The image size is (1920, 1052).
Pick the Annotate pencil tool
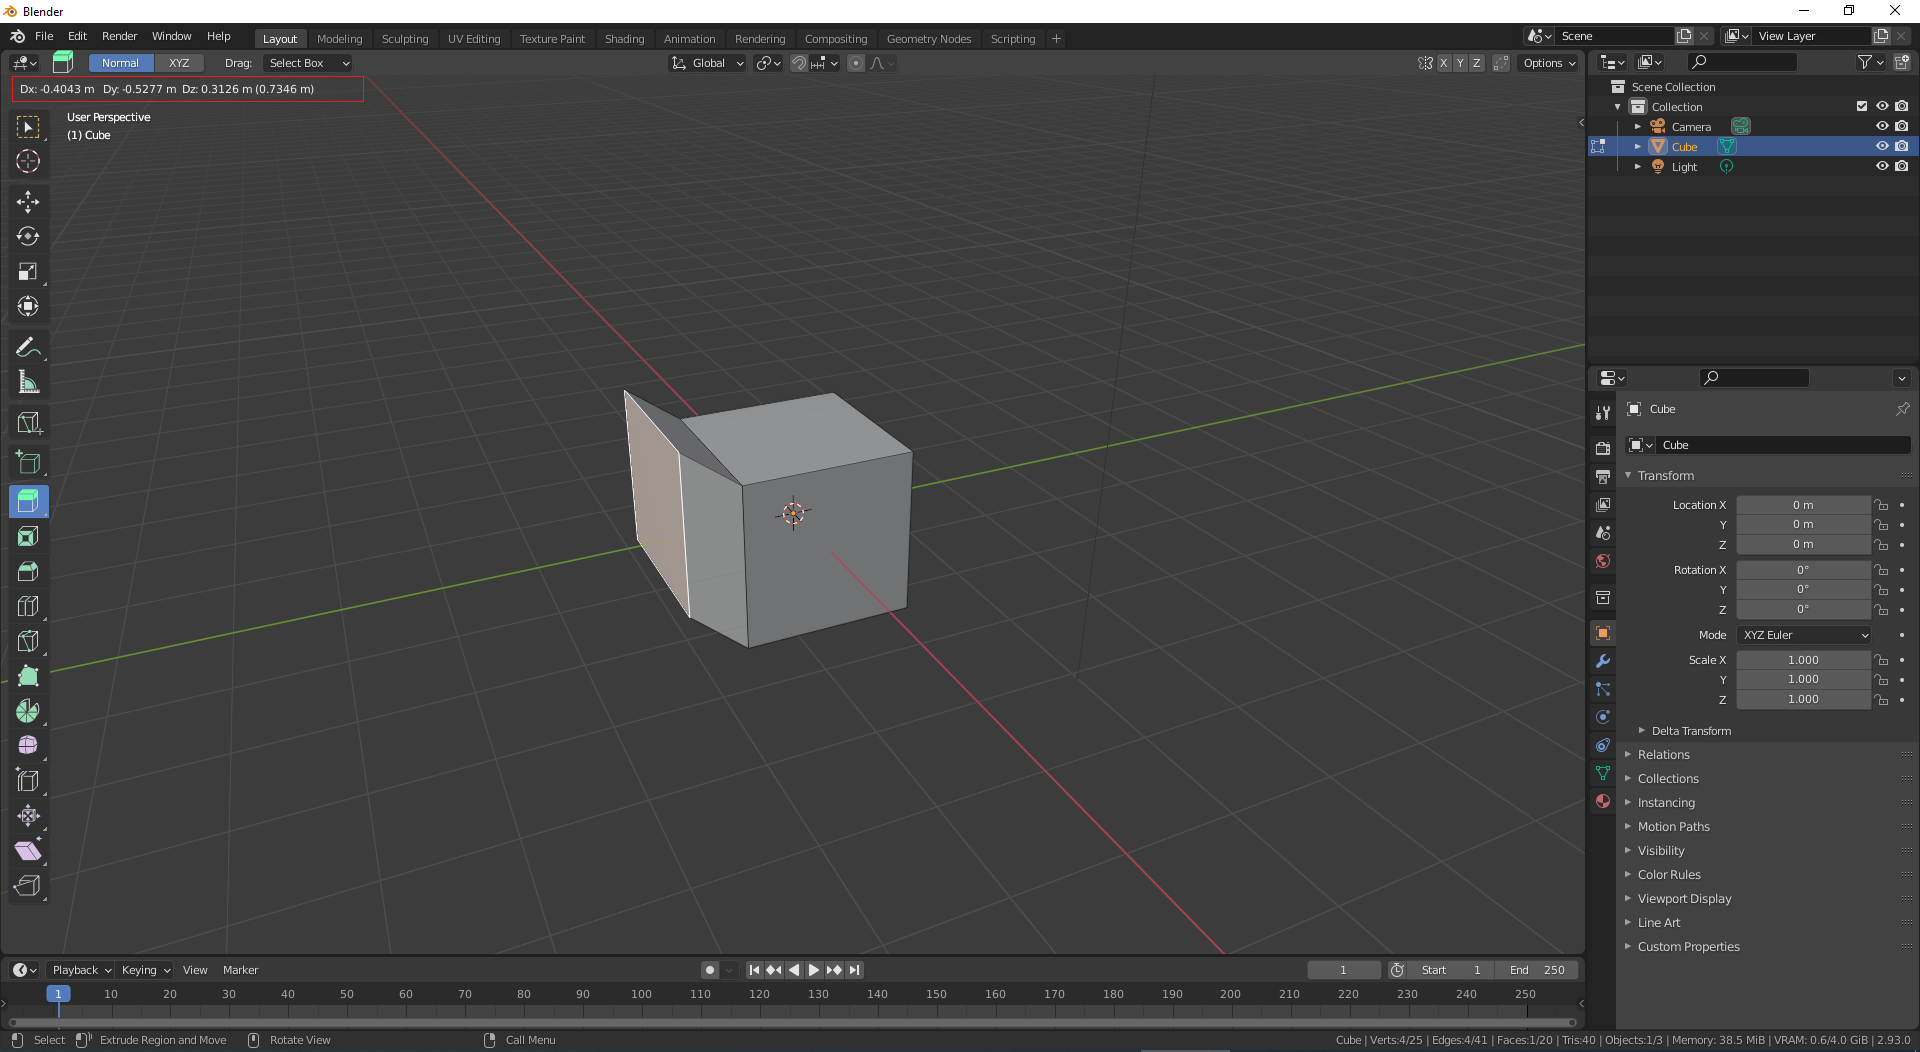point(28,348)
